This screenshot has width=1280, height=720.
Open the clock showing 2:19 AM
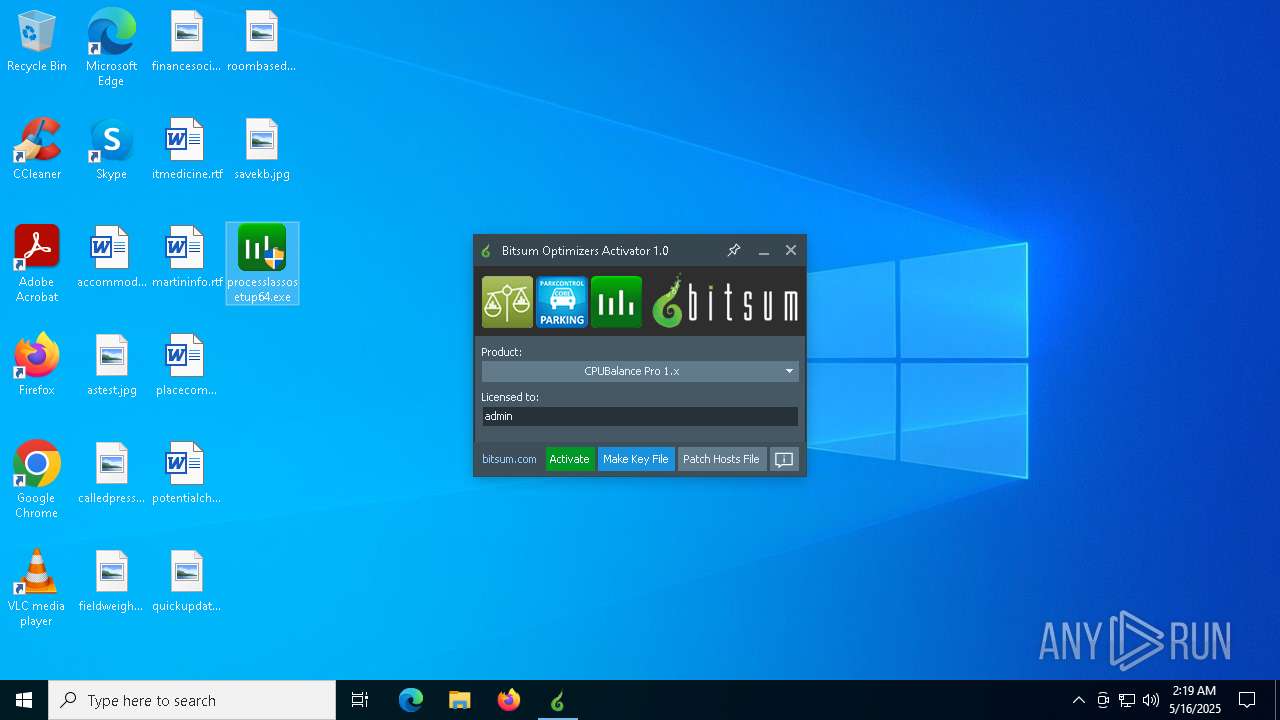[x=1195, y=700]
